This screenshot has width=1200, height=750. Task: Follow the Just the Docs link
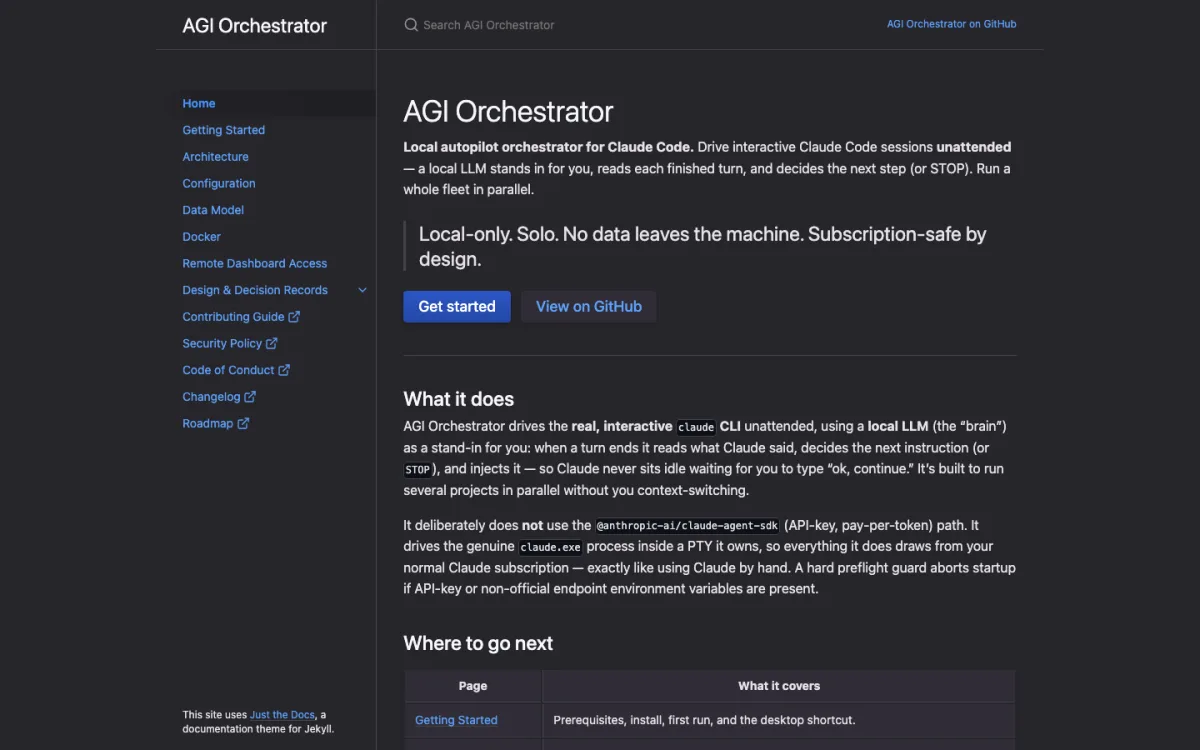(282, 715)
